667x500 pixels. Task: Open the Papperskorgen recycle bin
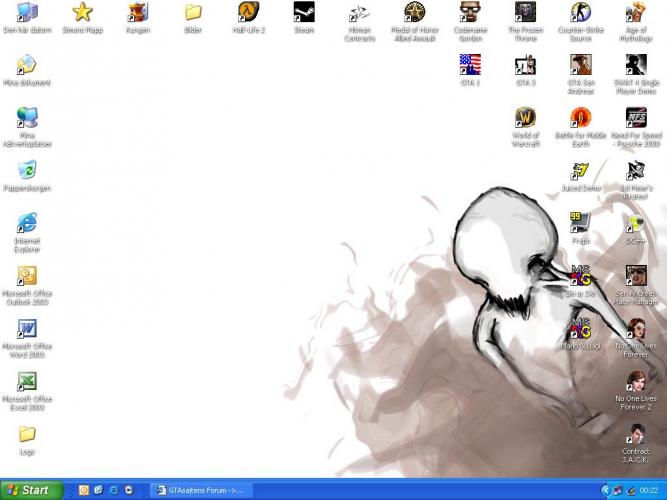tap(27, 171)
